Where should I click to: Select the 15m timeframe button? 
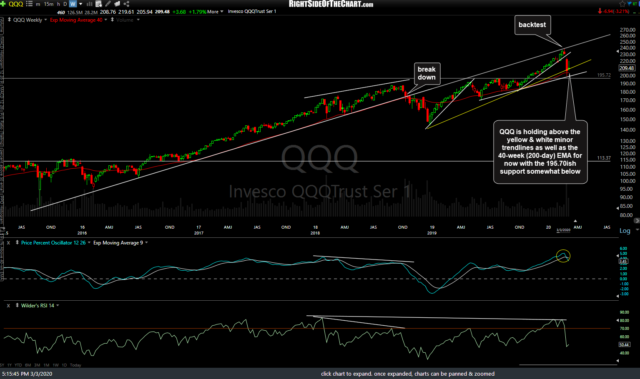click(48, 4)
